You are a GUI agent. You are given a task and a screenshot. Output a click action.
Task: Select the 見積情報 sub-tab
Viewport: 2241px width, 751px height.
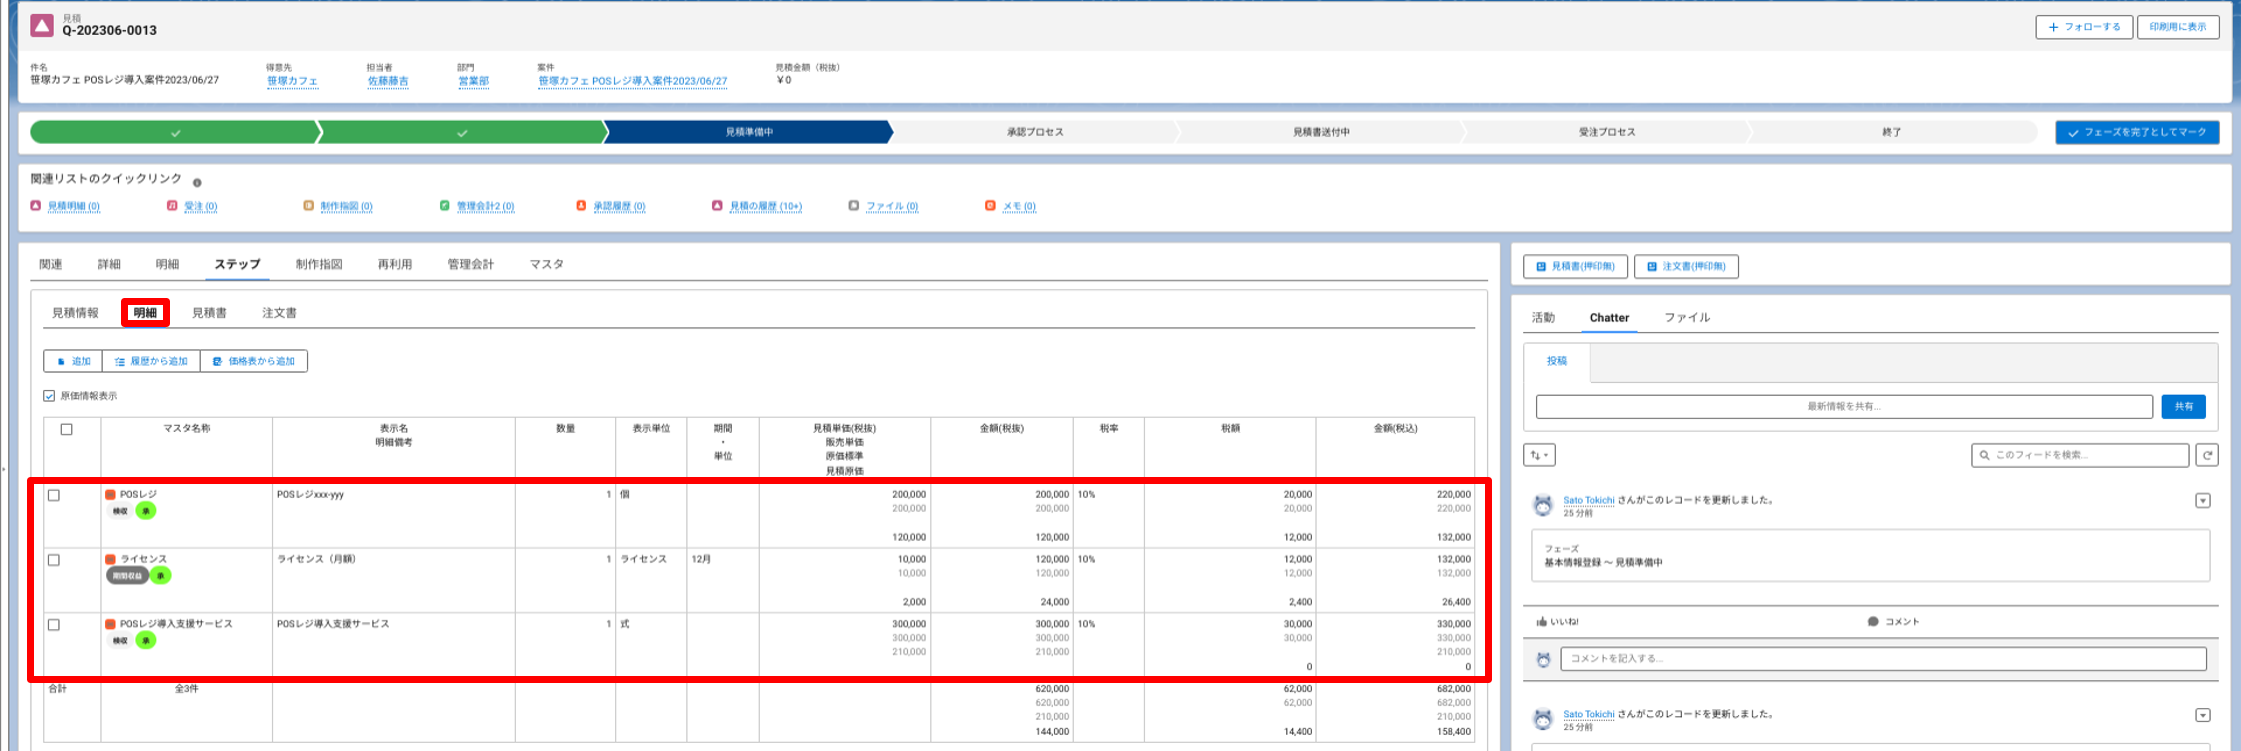tap(75, 313)
